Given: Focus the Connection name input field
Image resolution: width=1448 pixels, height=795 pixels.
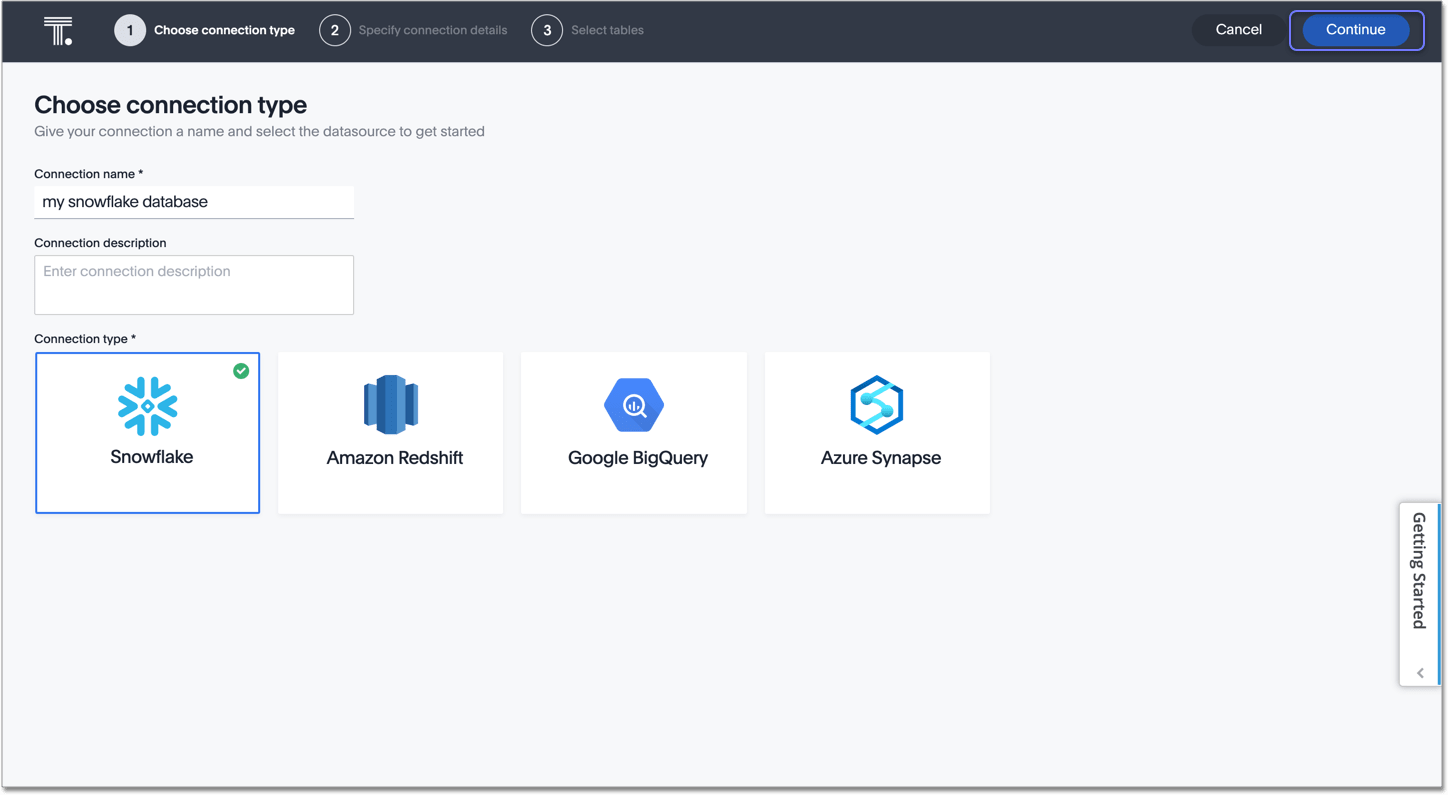Looking at the screenshot, I should pos(194,202).
